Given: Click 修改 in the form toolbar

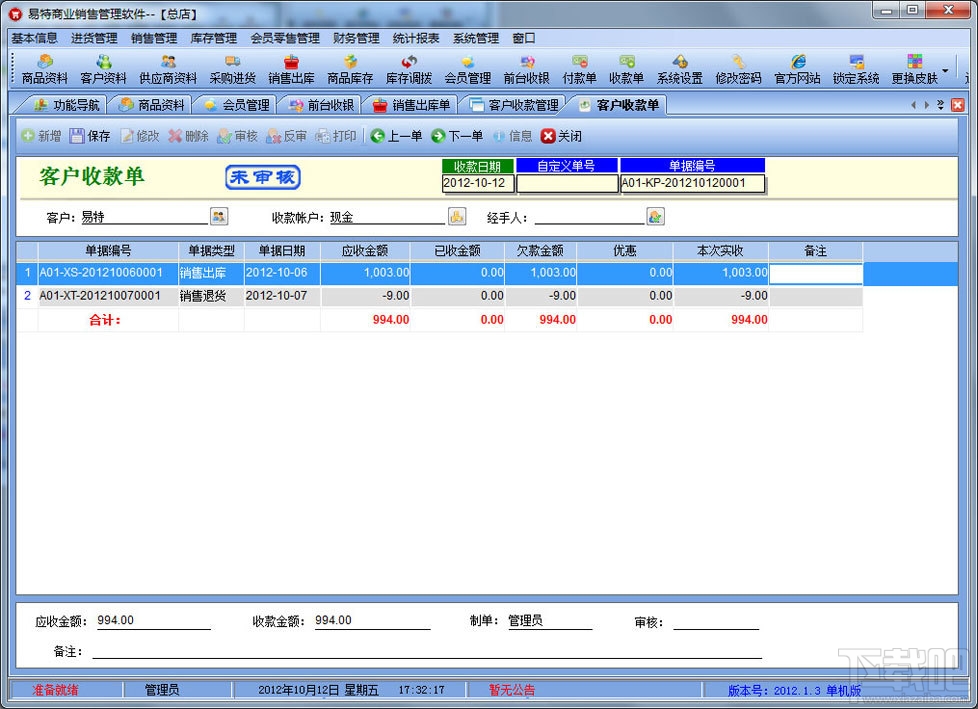Looking at the screenshot, I should pyautogui.click(x=140, y=136).
